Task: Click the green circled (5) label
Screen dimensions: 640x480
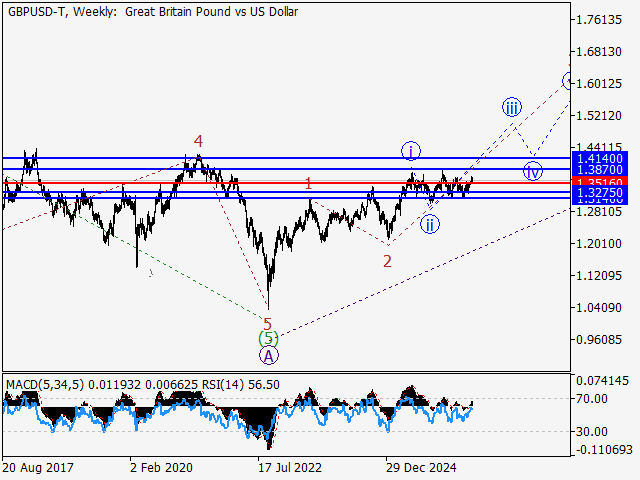Action: click(269, 338)
